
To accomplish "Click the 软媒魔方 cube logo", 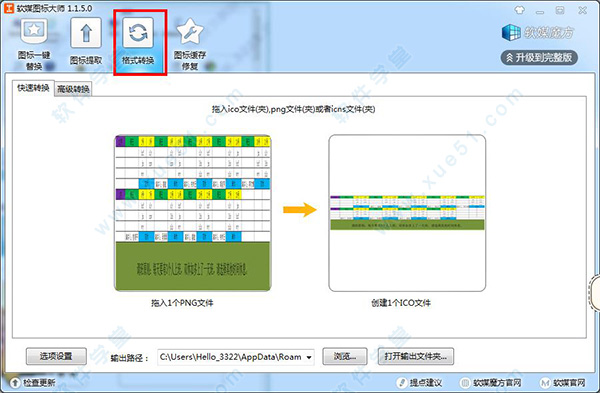I will [511, 33].
